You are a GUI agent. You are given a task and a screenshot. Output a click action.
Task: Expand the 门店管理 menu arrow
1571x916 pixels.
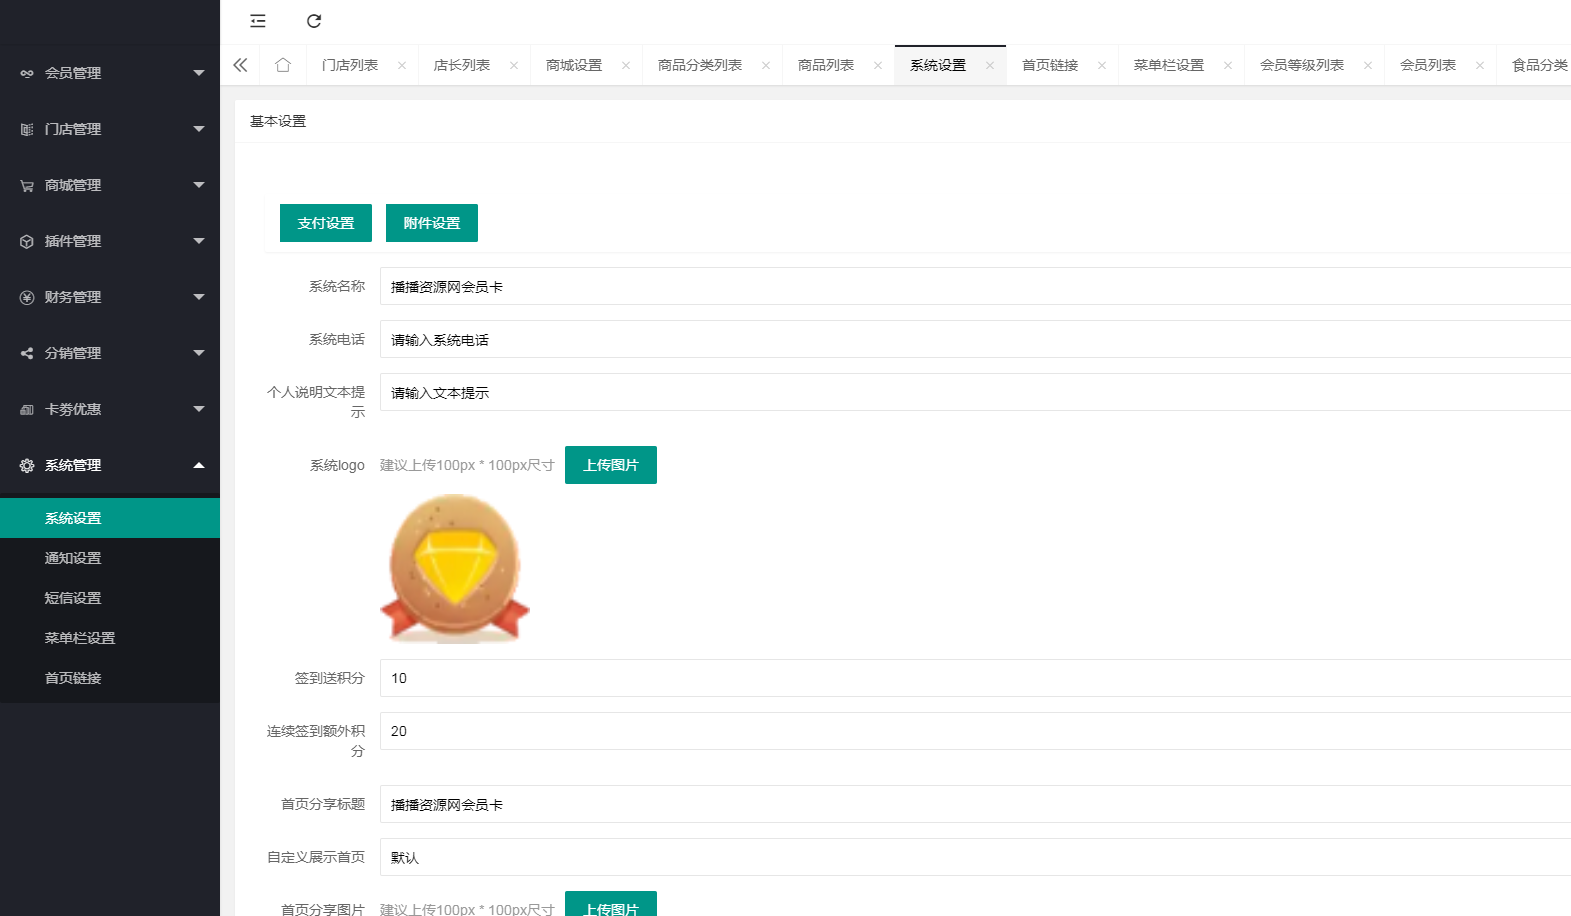[x=199, y=129]
